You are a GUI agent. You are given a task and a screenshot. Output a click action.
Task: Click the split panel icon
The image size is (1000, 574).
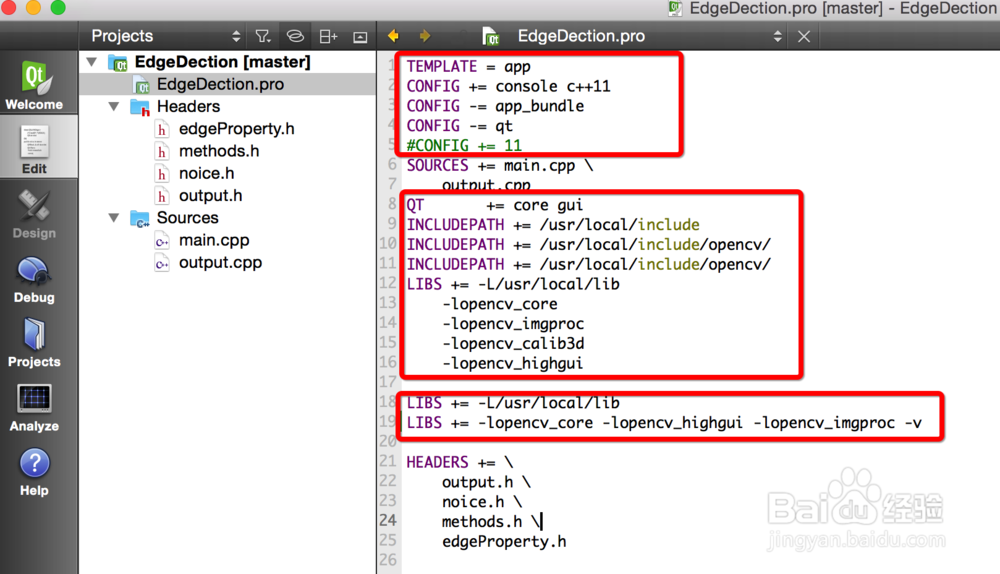click(328, 36)
